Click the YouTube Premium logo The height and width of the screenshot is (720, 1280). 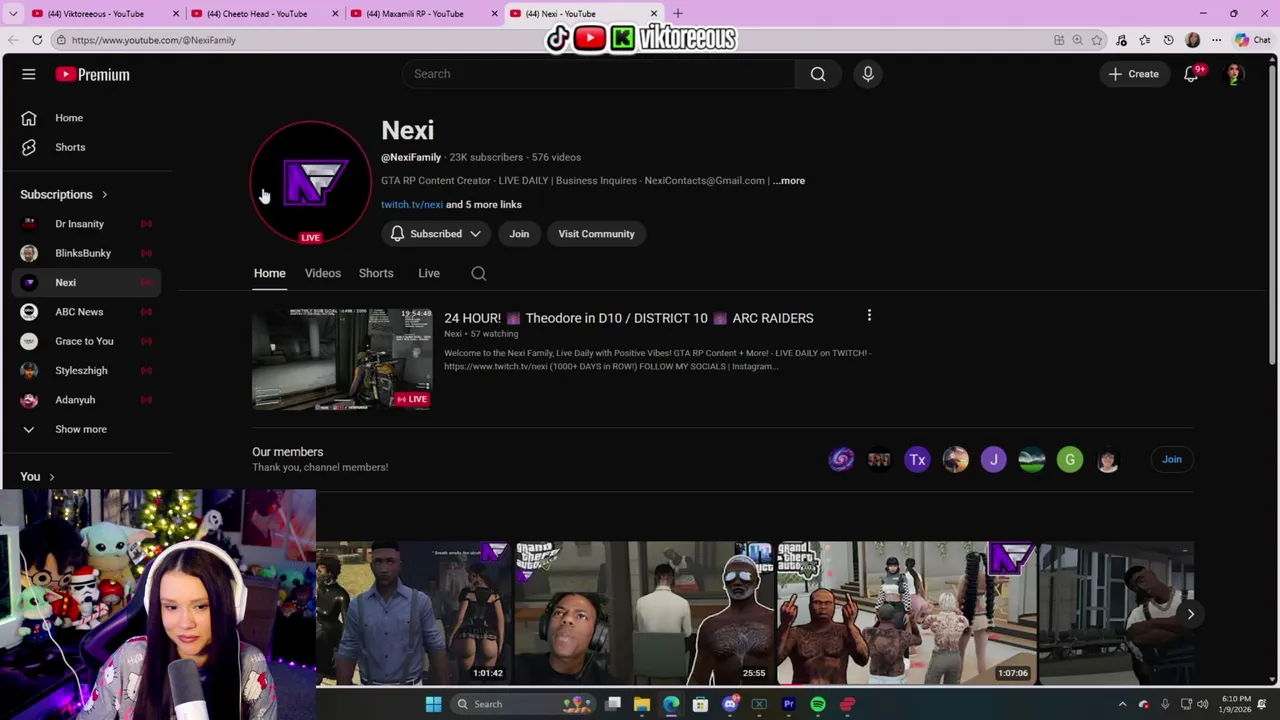pos(92,75)
